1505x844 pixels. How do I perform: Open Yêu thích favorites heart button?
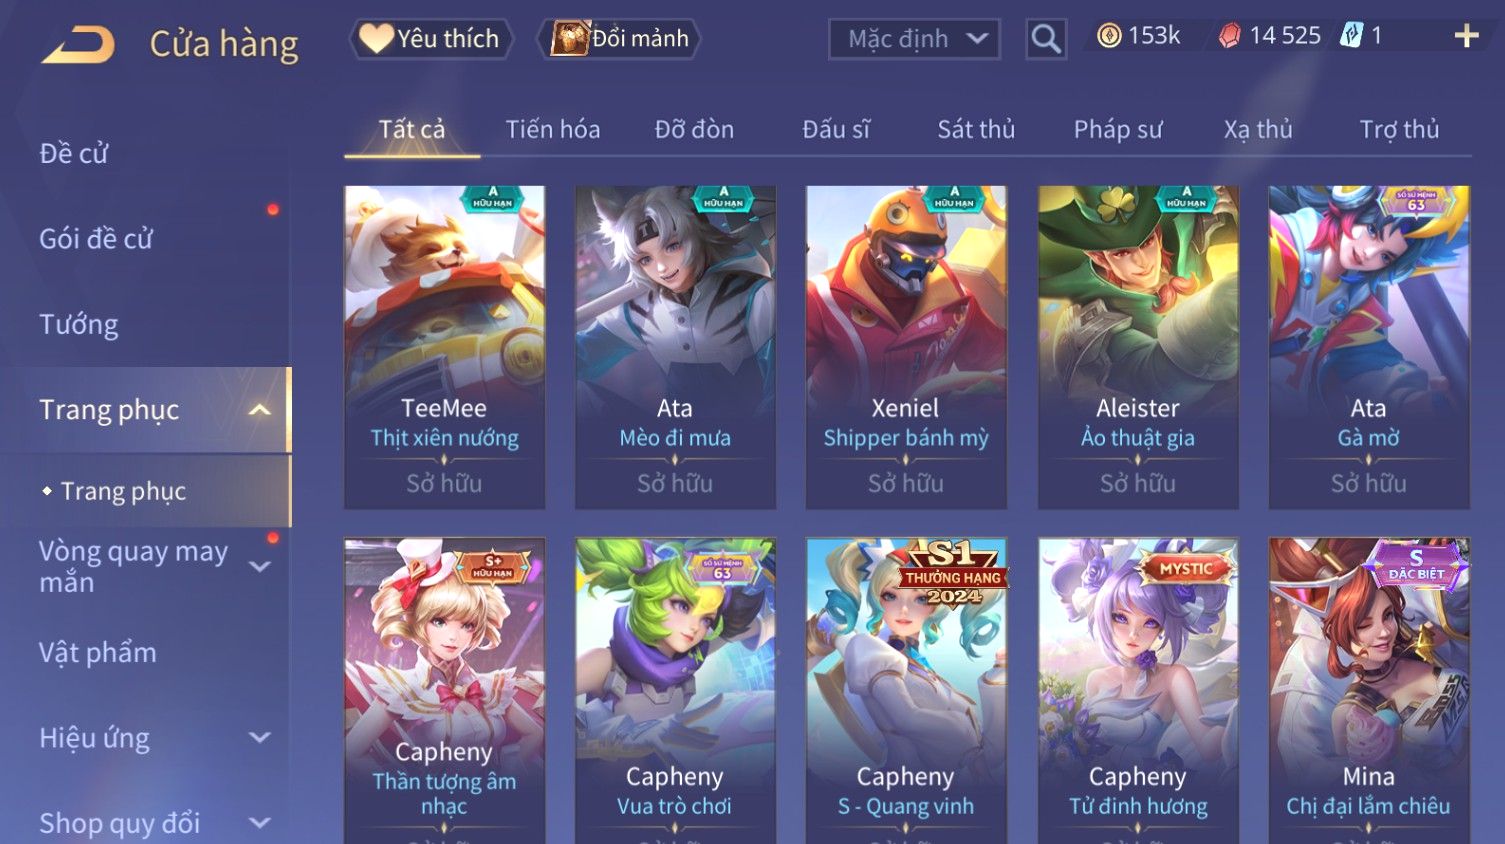pos(431,39)
